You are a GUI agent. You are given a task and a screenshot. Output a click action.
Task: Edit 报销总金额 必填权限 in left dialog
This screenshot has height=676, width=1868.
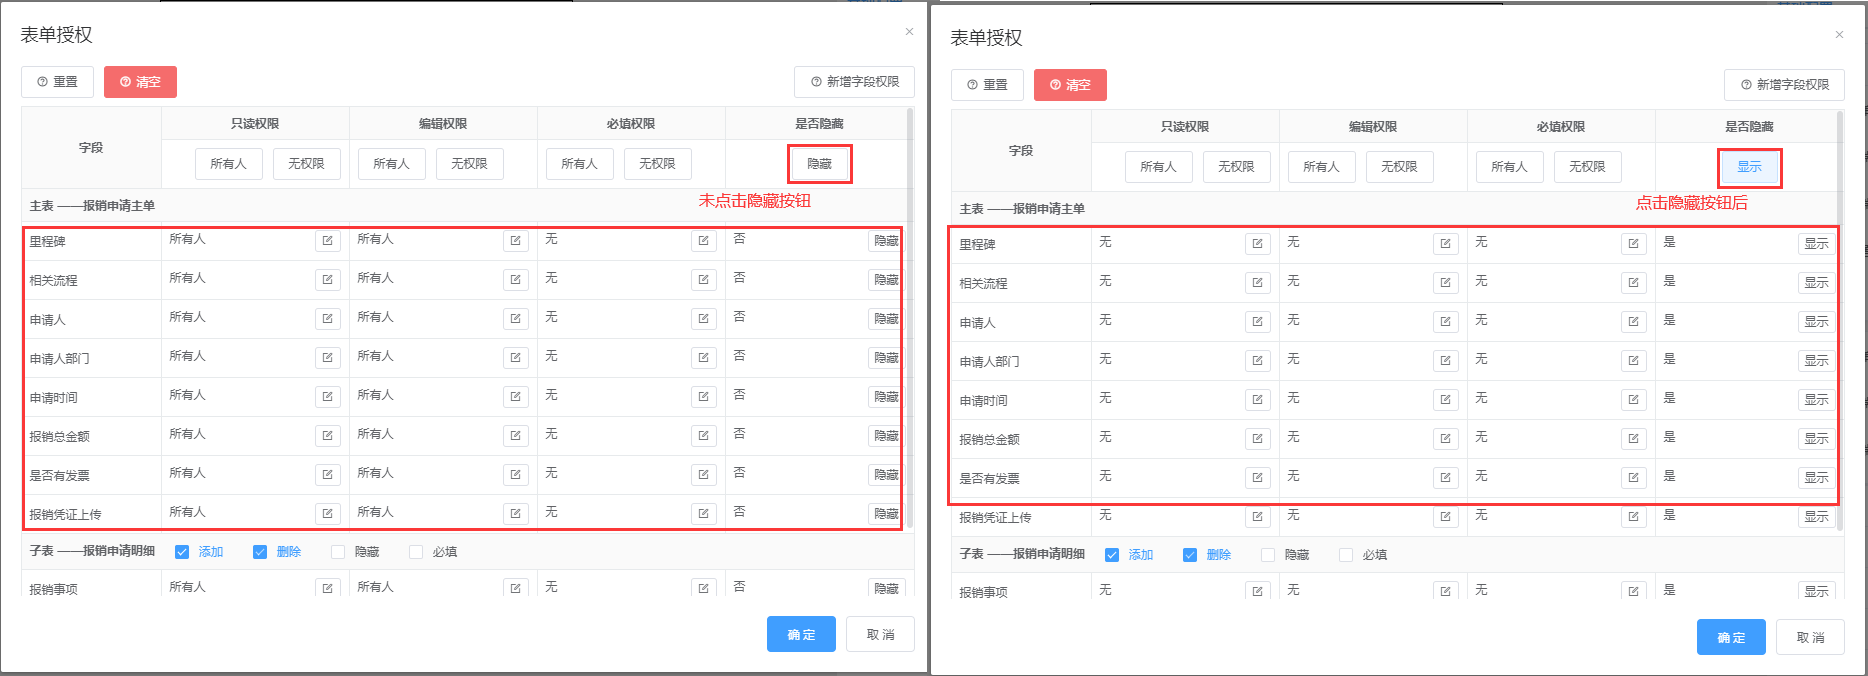tap(703, 436)
